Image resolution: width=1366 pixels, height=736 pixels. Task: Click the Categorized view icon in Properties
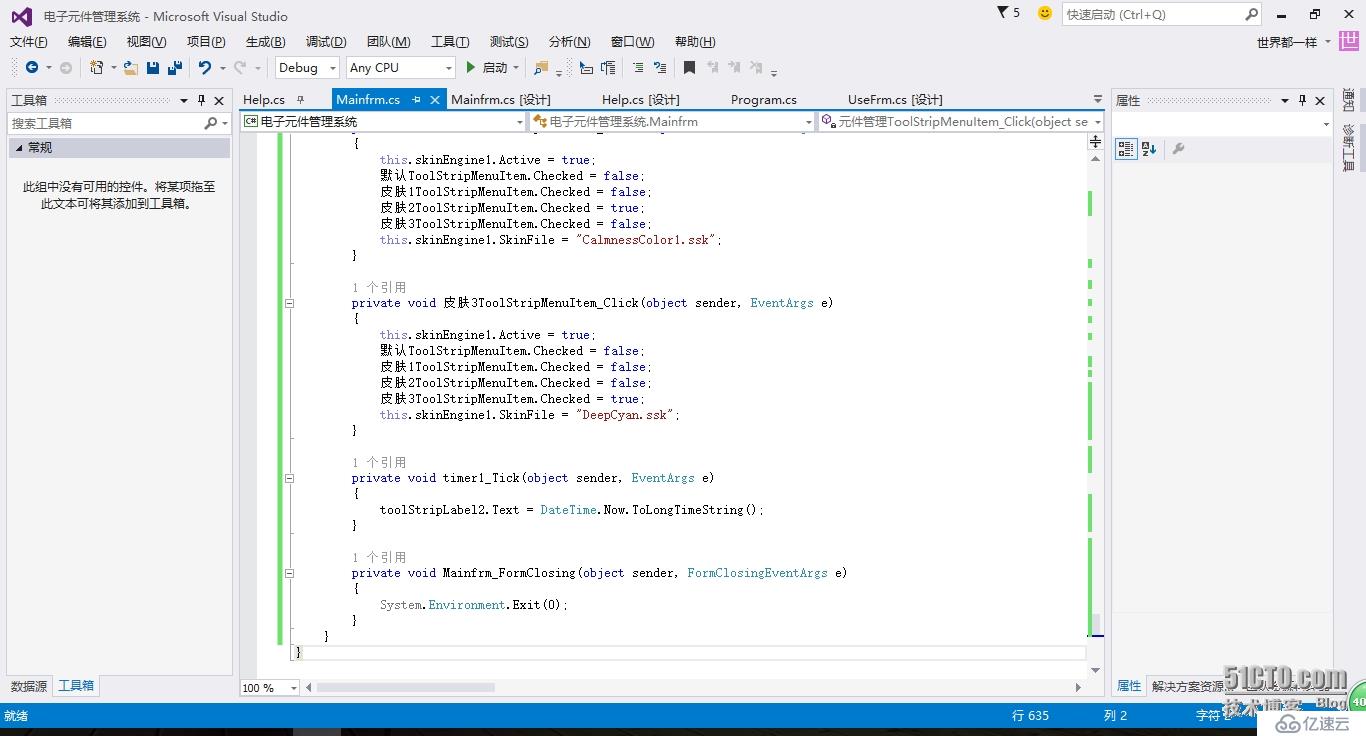[x=1126, y=148]
